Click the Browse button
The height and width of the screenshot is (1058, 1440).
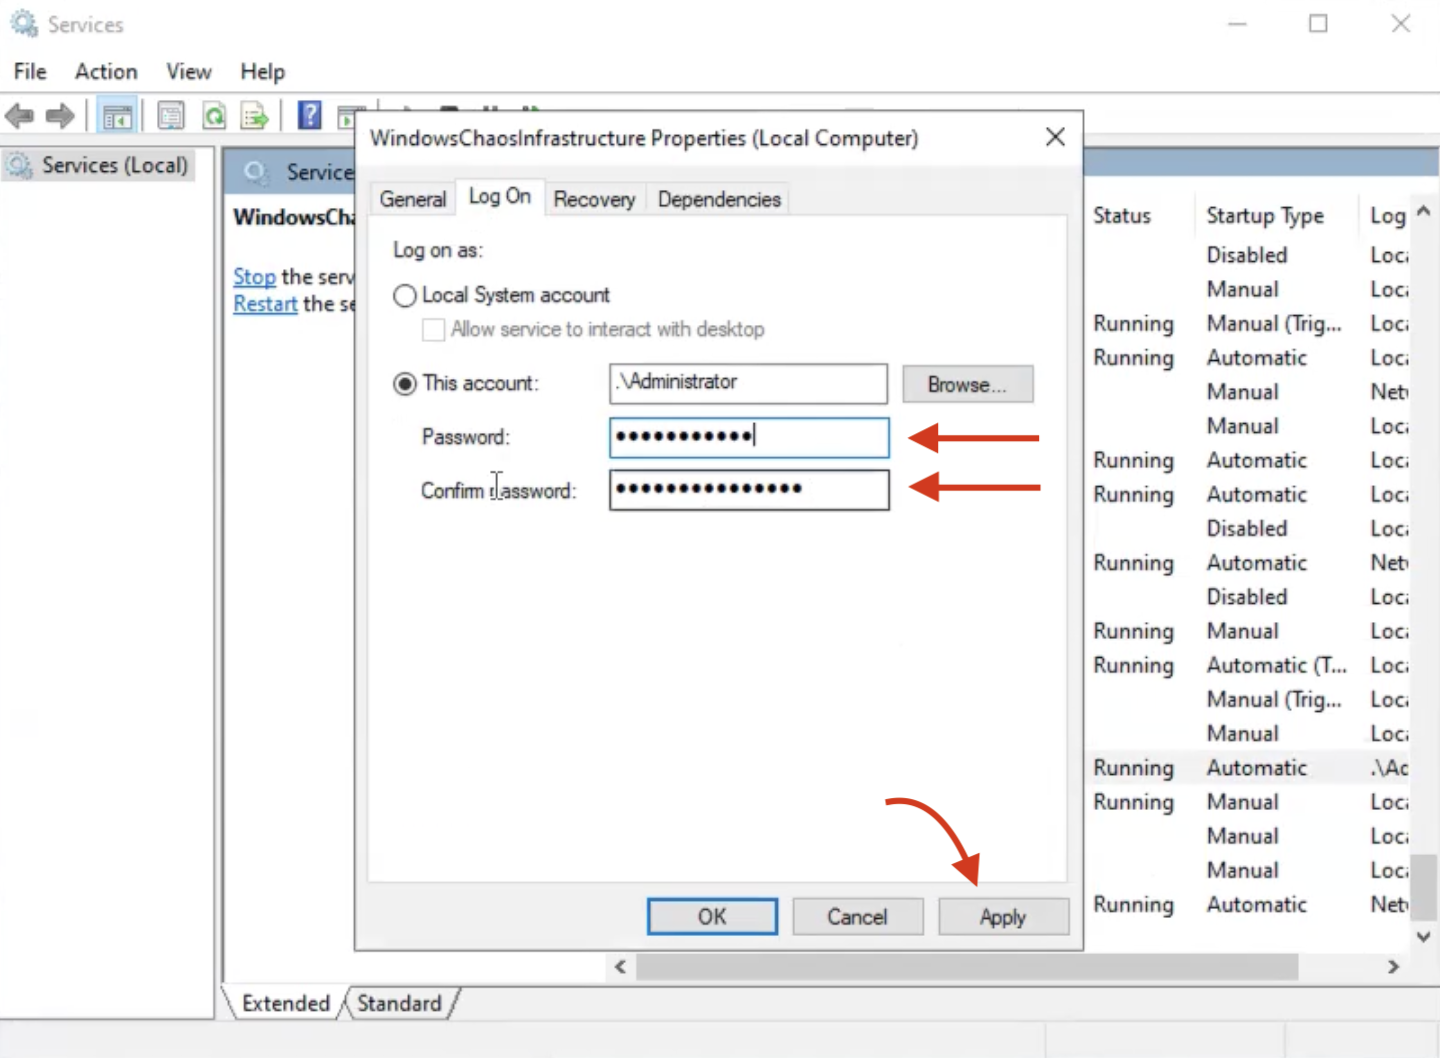(x=967, y=385)
